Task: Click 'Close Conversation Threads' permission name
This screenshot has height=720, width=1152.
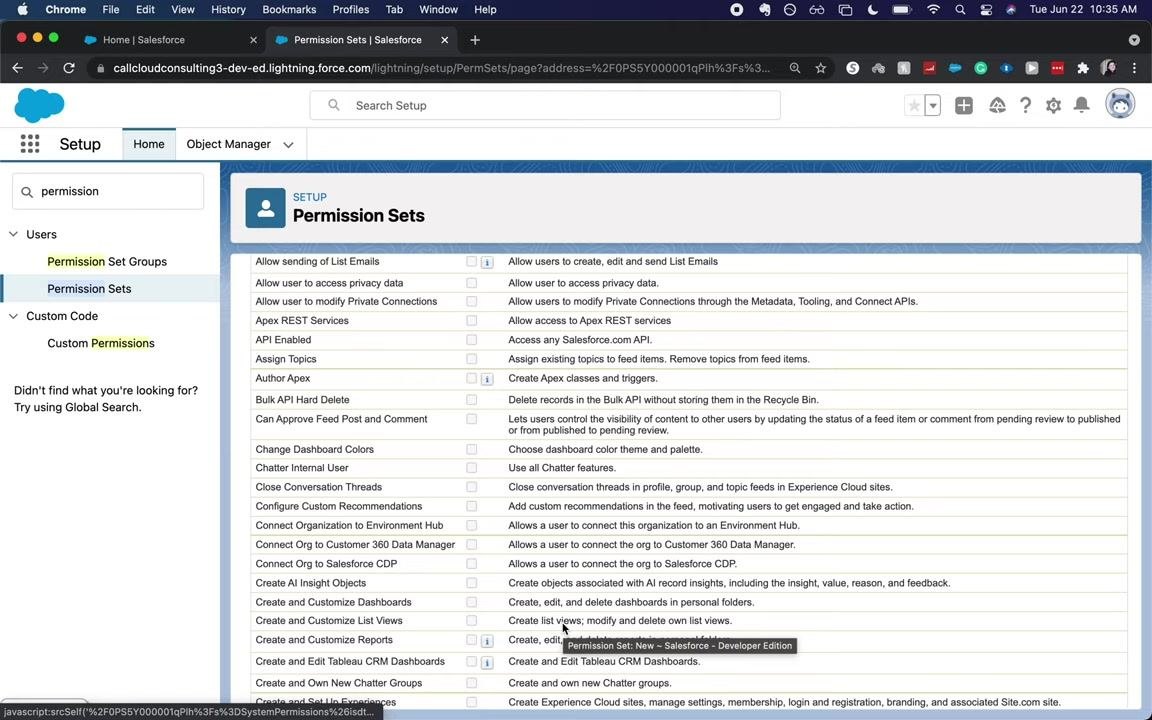Action: pyautogui.click(x=319, y=487)
